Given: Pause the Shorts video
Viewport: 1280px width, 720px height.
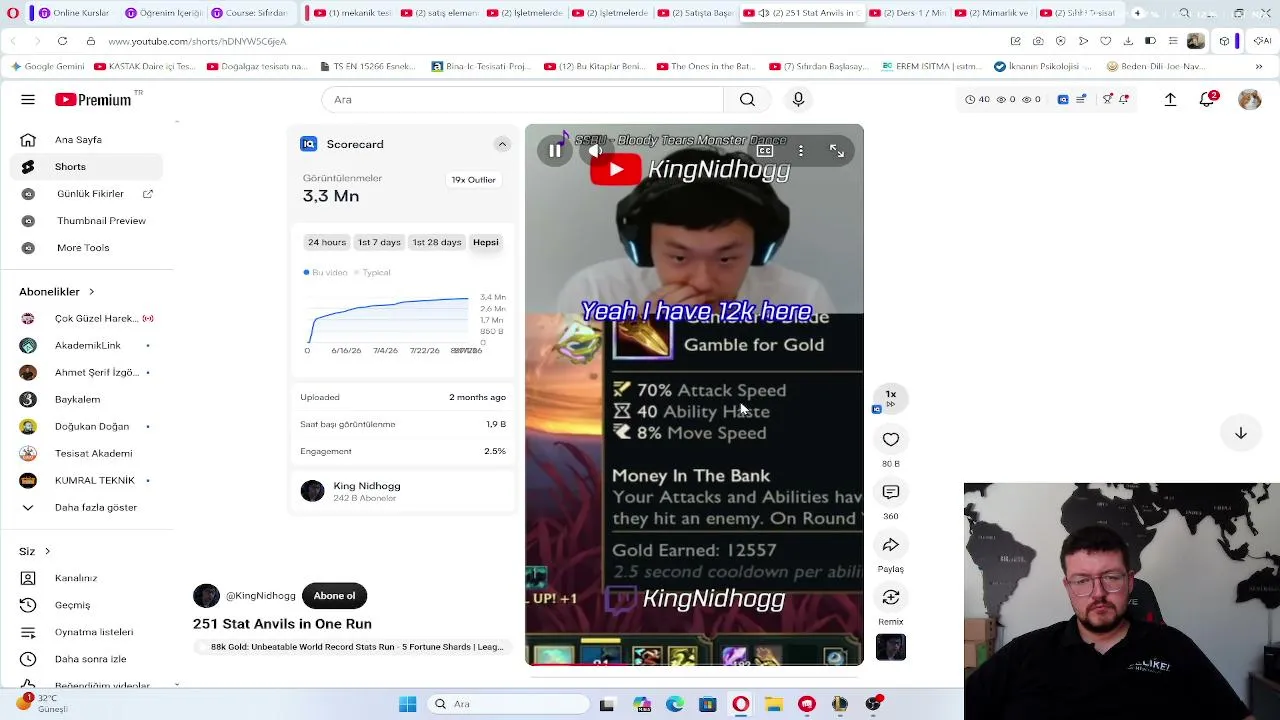Looking at the screenshot, I should (555, 151).
